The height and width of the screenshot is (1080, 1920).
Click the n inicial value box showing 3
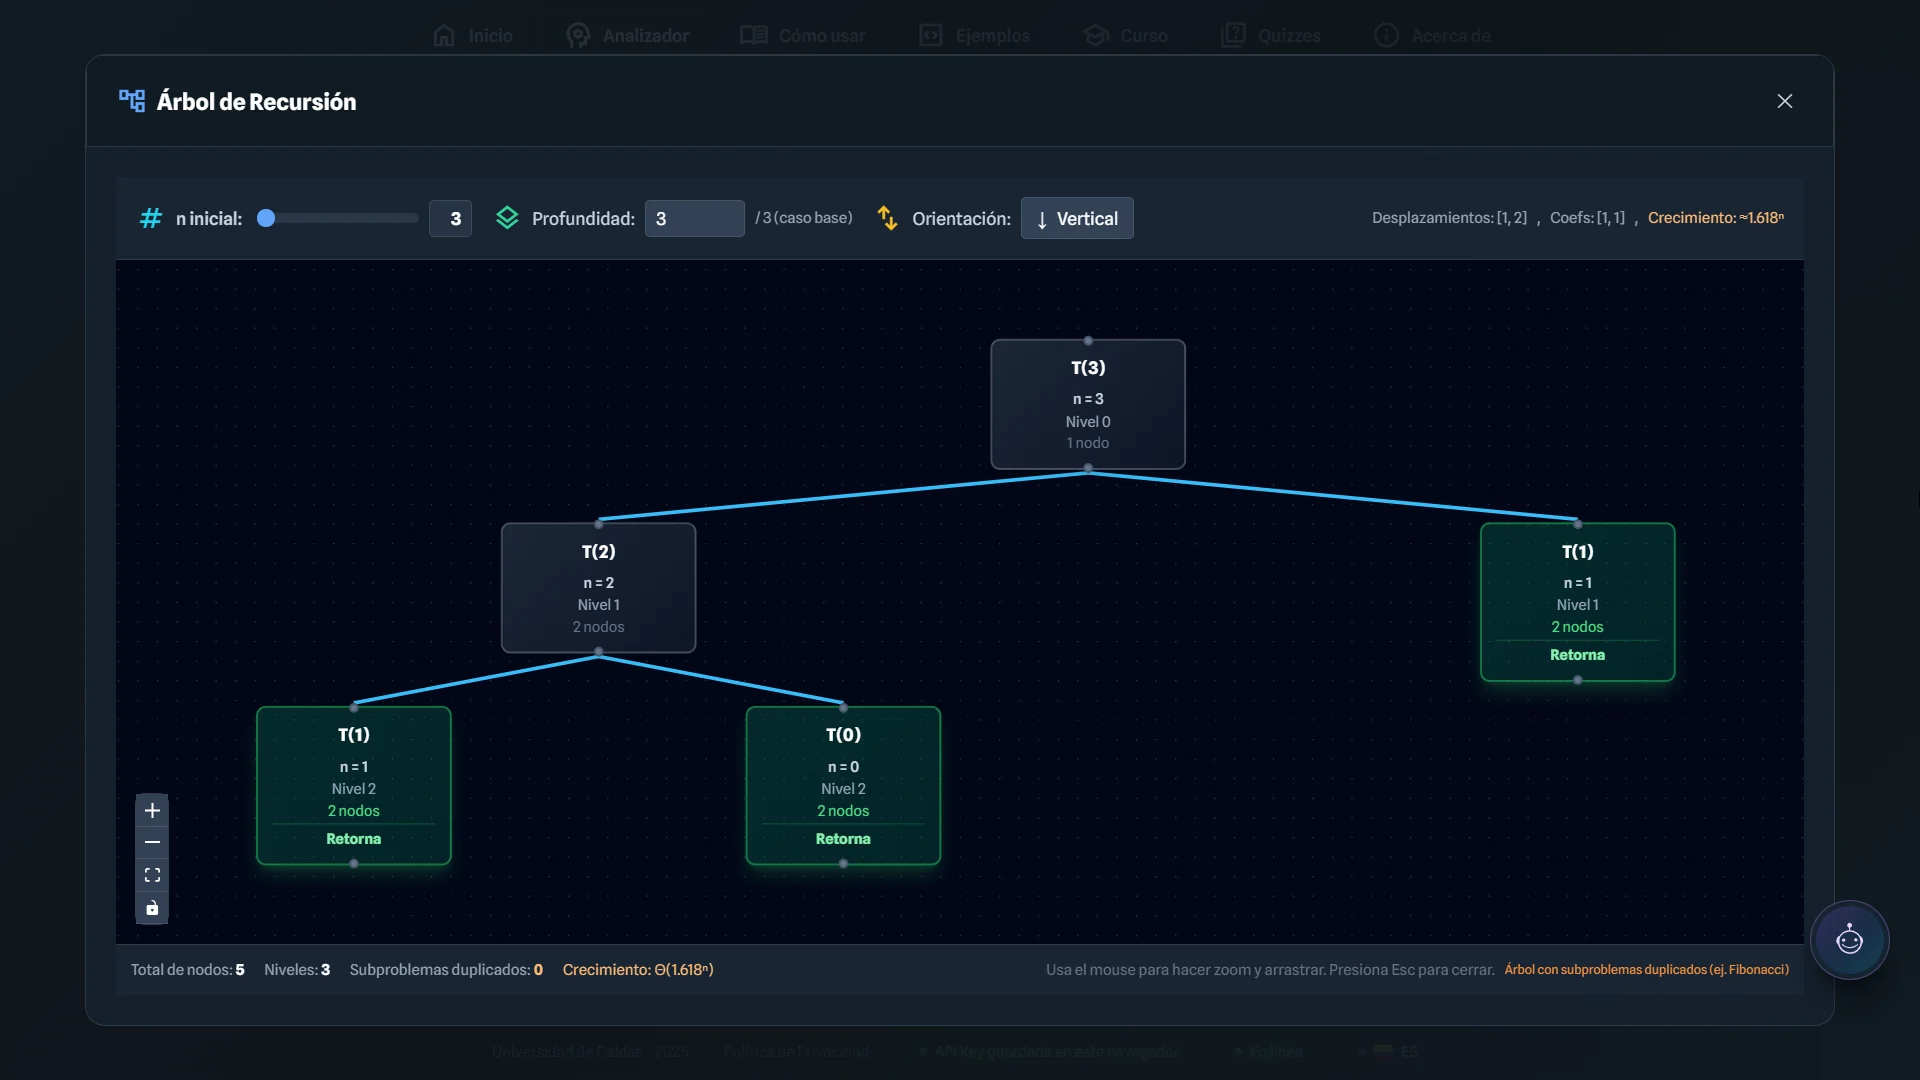coord(450,218)
